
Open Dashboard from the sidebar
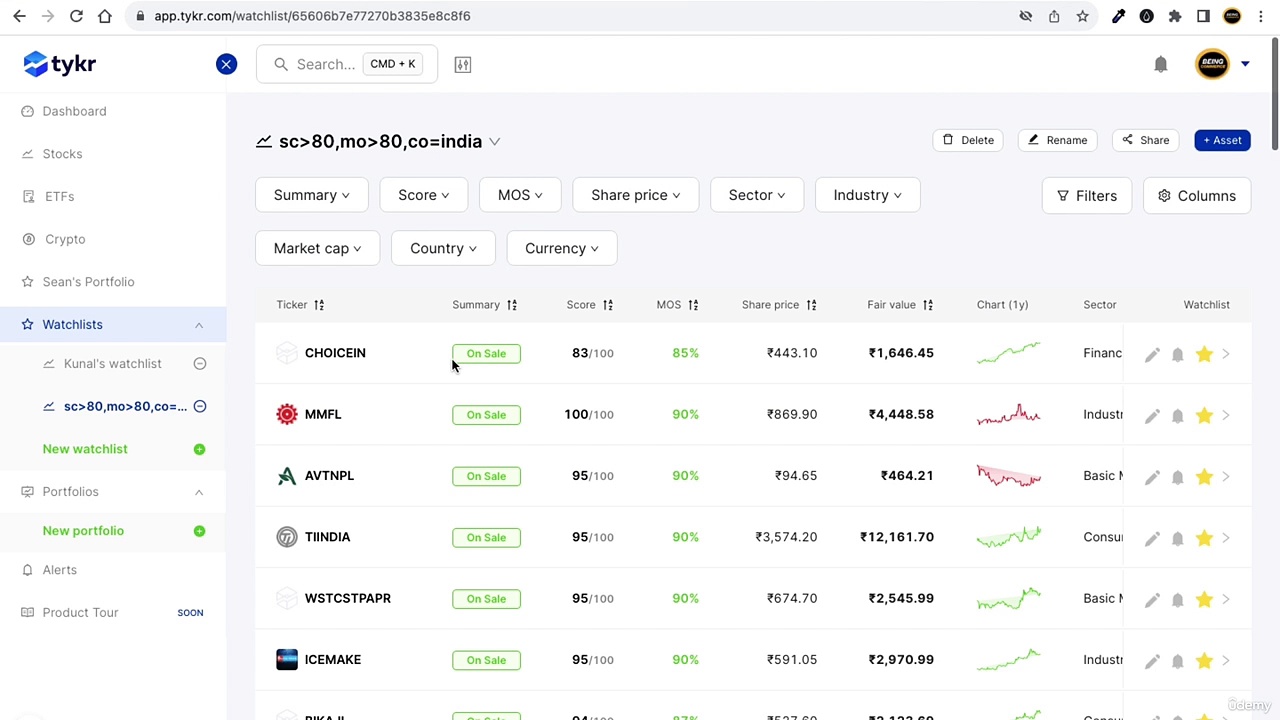[74, 111]
